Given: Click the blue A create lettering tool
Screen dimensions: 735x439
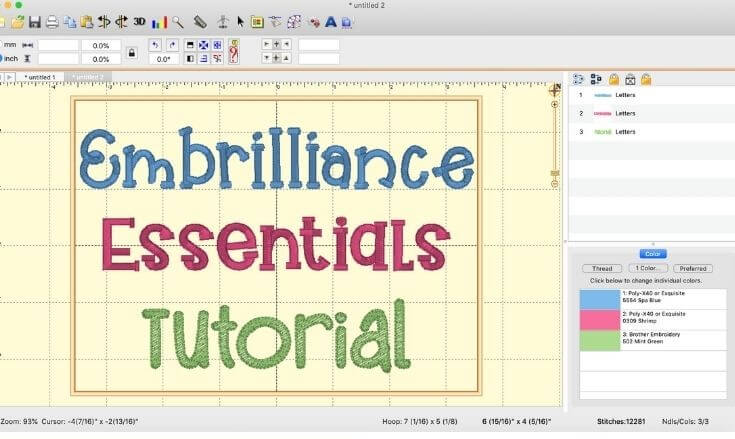Looking at the screenshot, I should coord(330,22).
